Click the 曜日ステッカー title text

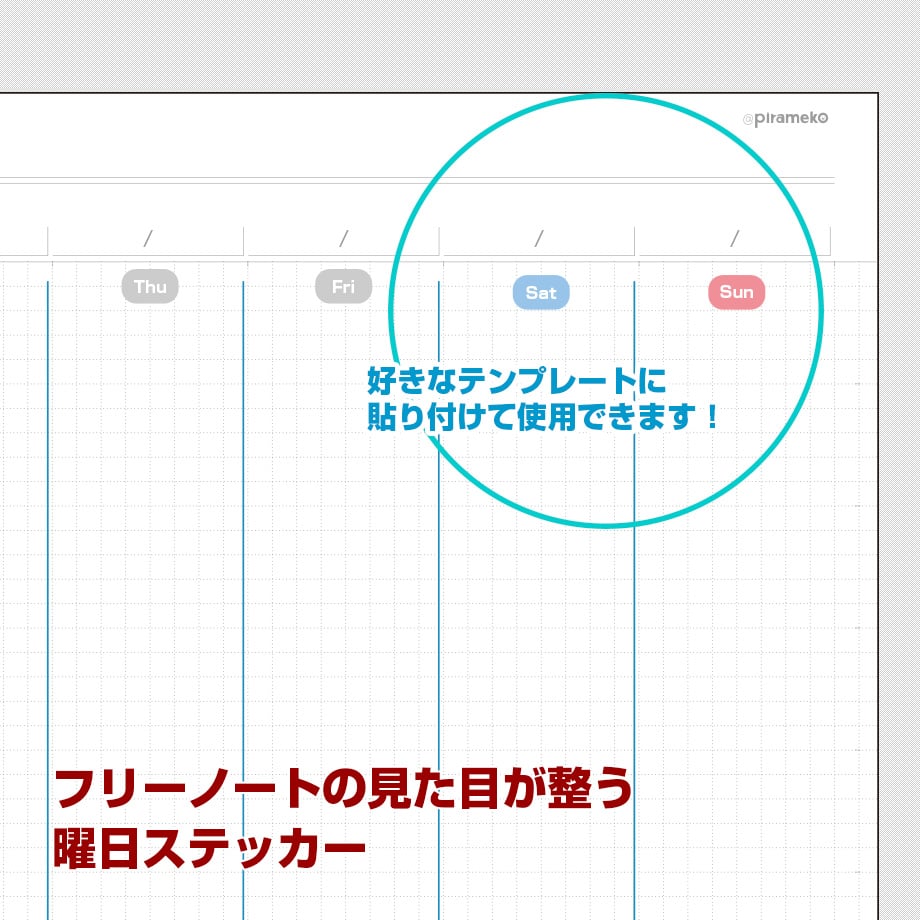coord(209,849)
